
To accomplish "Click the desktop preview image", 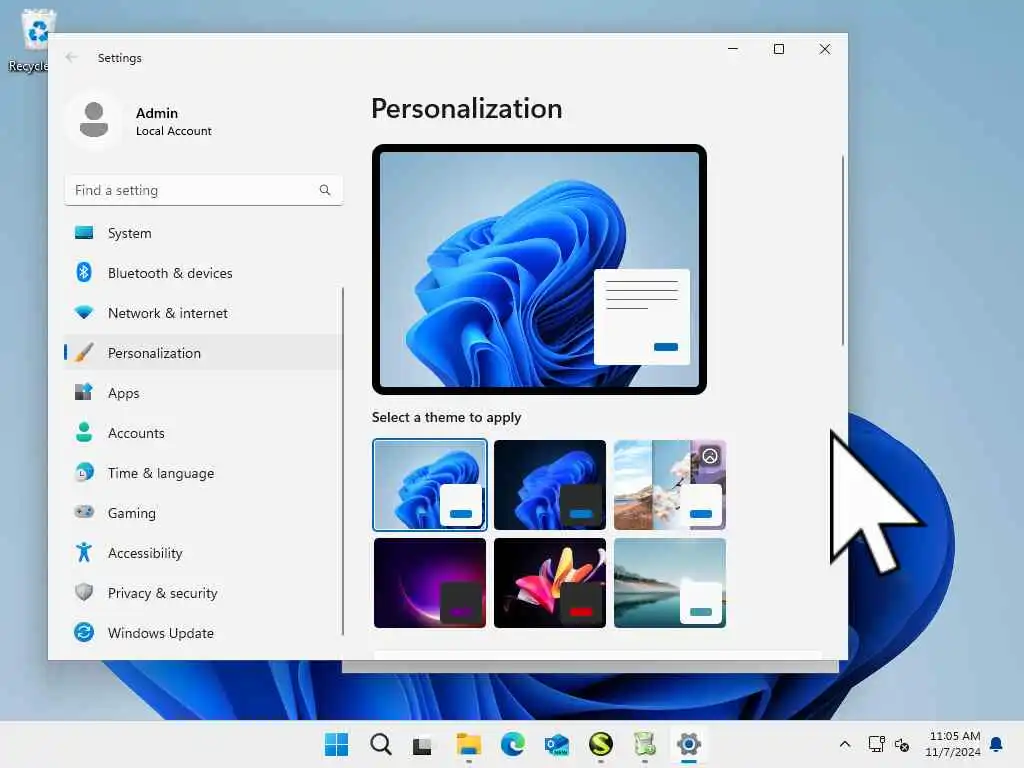I will click(x=539, y=269).
